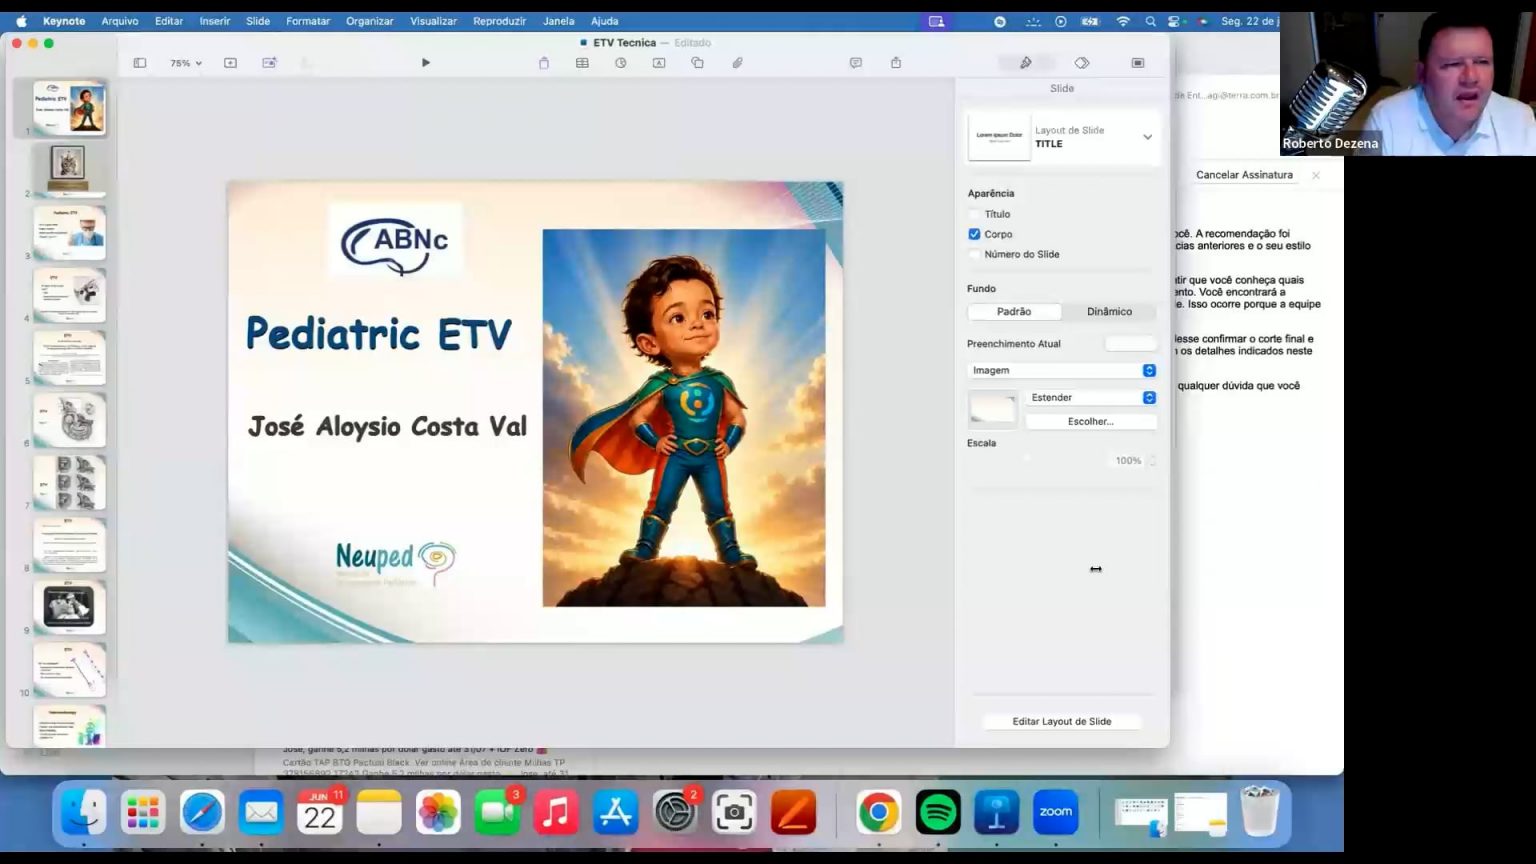
Task: Click the Wi-Fi icon in the menu bar
Action: click(x=1123, y=21)
